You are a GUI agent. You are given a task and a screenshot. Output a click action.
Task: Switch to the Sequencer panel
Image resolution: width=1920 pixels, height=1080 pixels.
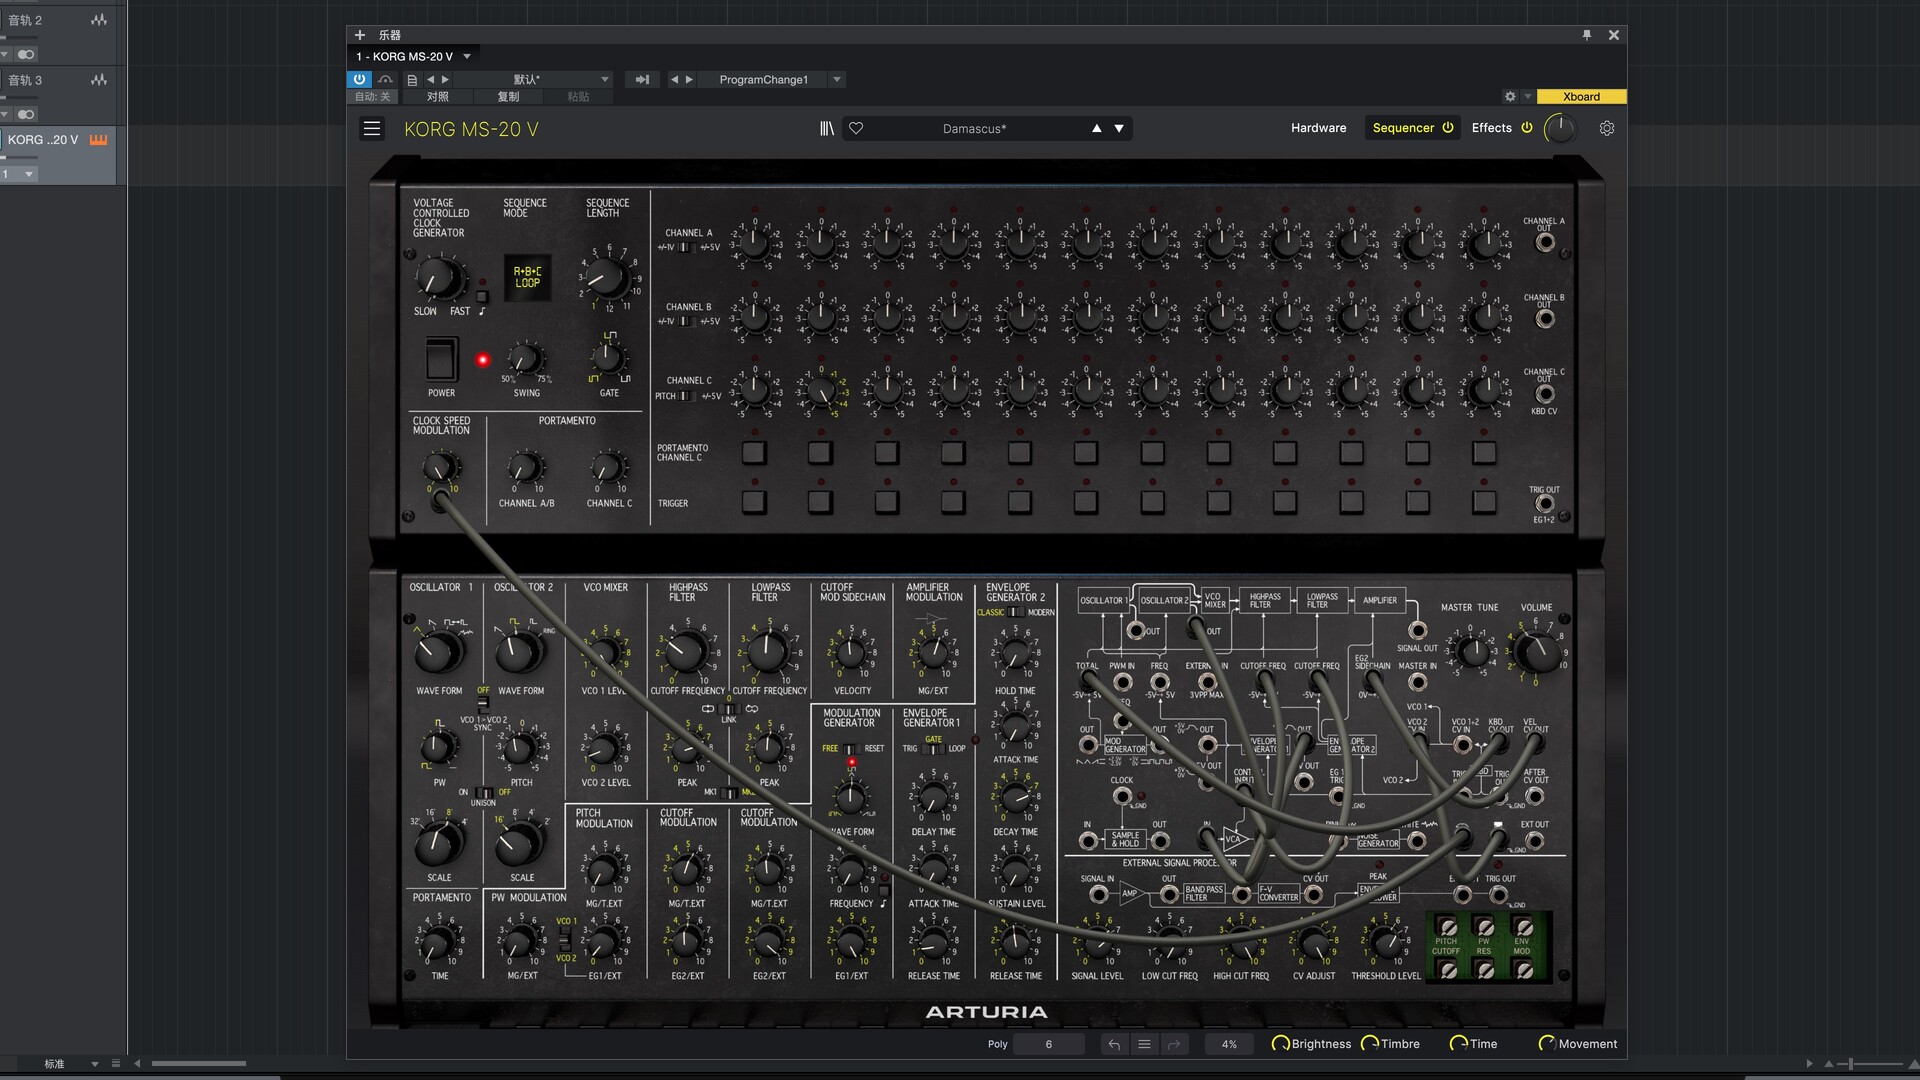point(1403,128)
